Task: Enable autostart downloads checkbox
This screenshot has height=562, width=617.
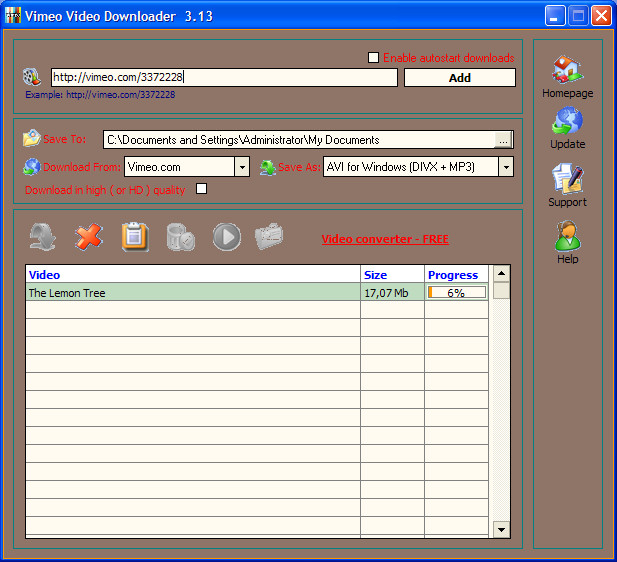Action: pyautogui.click(x=374, y=58)
